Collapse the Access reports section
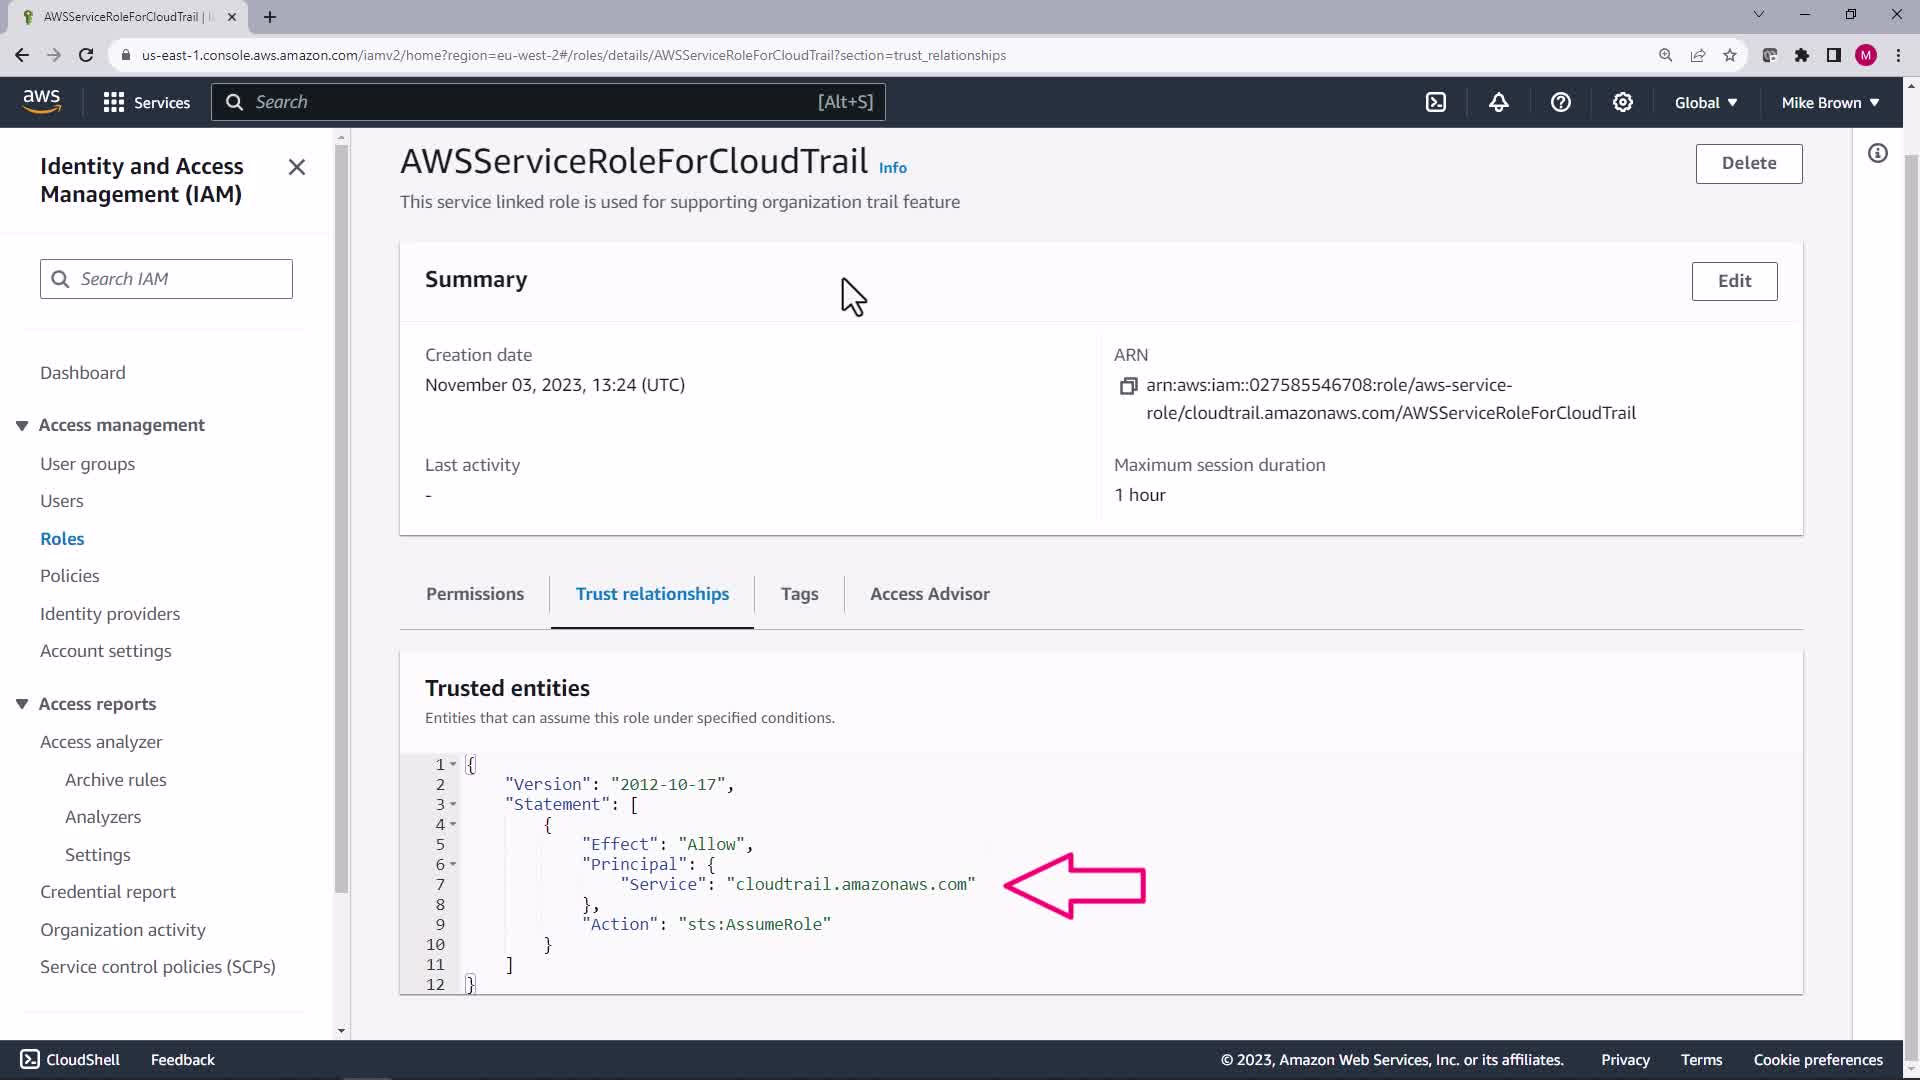This screenshot has width=1920, height=1080. click(x=22, y=704)
